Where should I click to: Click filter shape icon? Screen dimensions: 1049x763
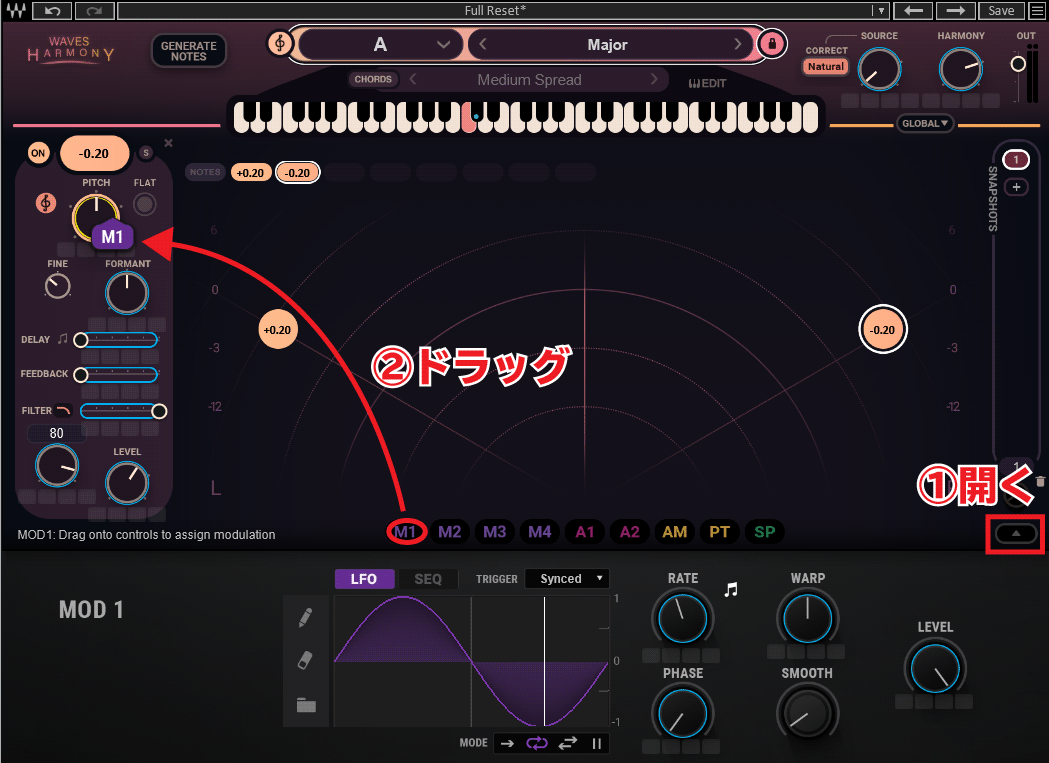pyautogui.click(x=64, y=410)
